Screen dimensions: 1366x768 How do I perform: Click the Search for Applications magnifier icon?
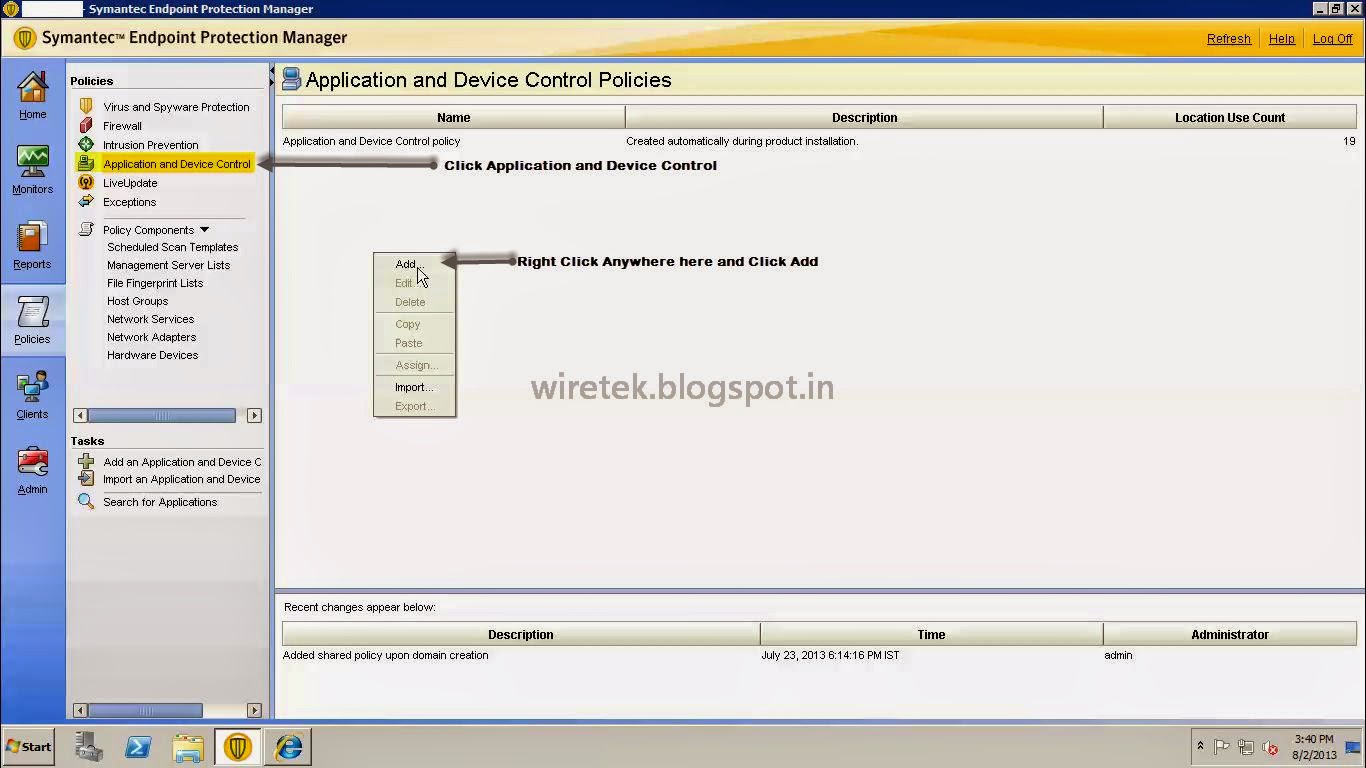tap(86, 501)
